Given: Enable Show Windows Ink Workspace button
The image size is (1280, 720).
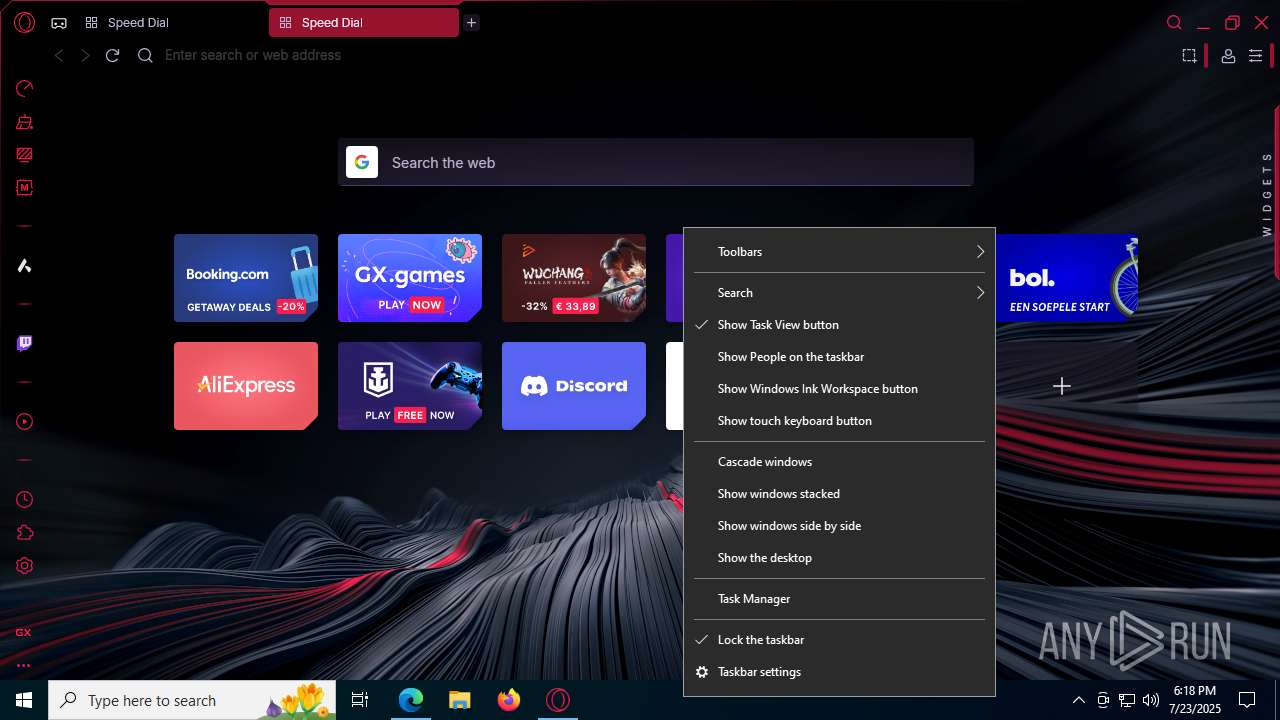Looking at the screenshot, I should (x=839, y=389).
